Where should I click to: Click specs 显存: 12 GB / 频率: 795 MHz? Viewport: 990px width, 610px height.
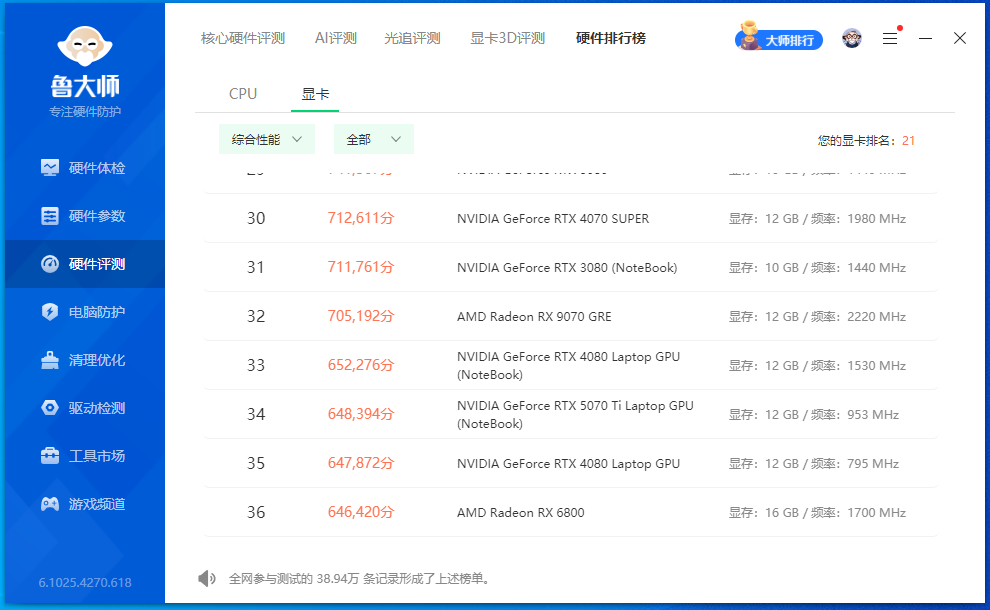pyautogui.click(x=814, y=463)
